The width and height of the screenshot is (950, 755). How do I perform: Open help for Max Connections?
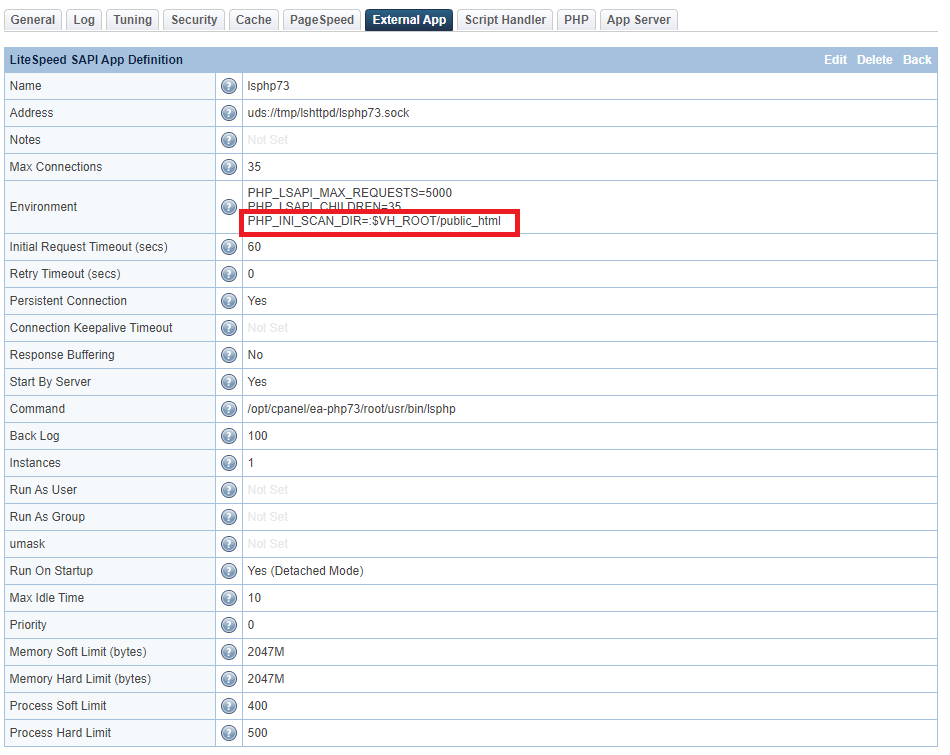click(228, 167)
